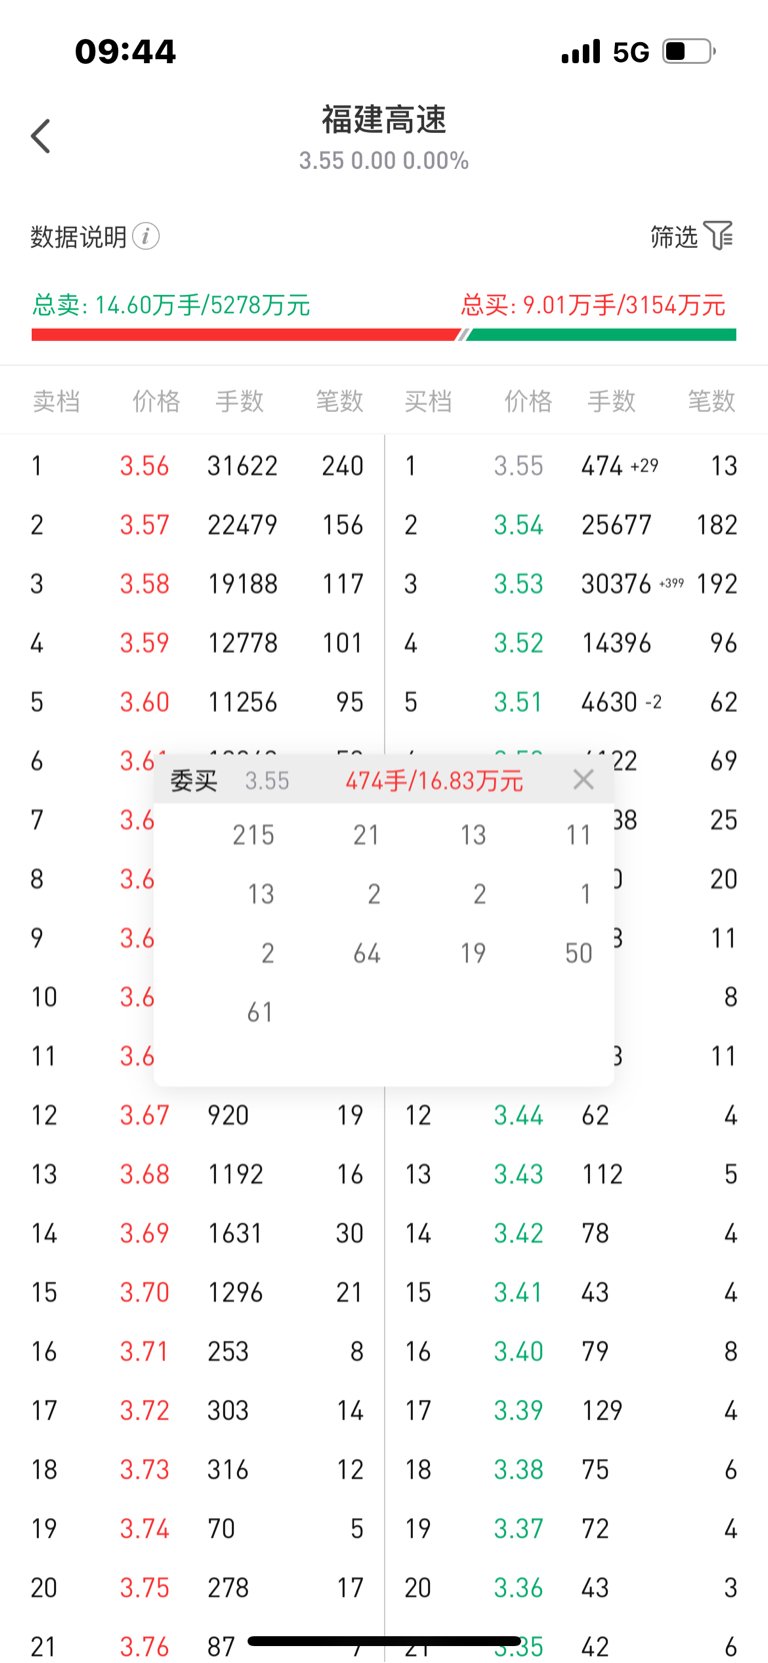Tap the 总卖: 14.60万手/5278万元 summary
Viewport: 768px width, 1663px height.
pyautogui.click(x=171, y=305)
